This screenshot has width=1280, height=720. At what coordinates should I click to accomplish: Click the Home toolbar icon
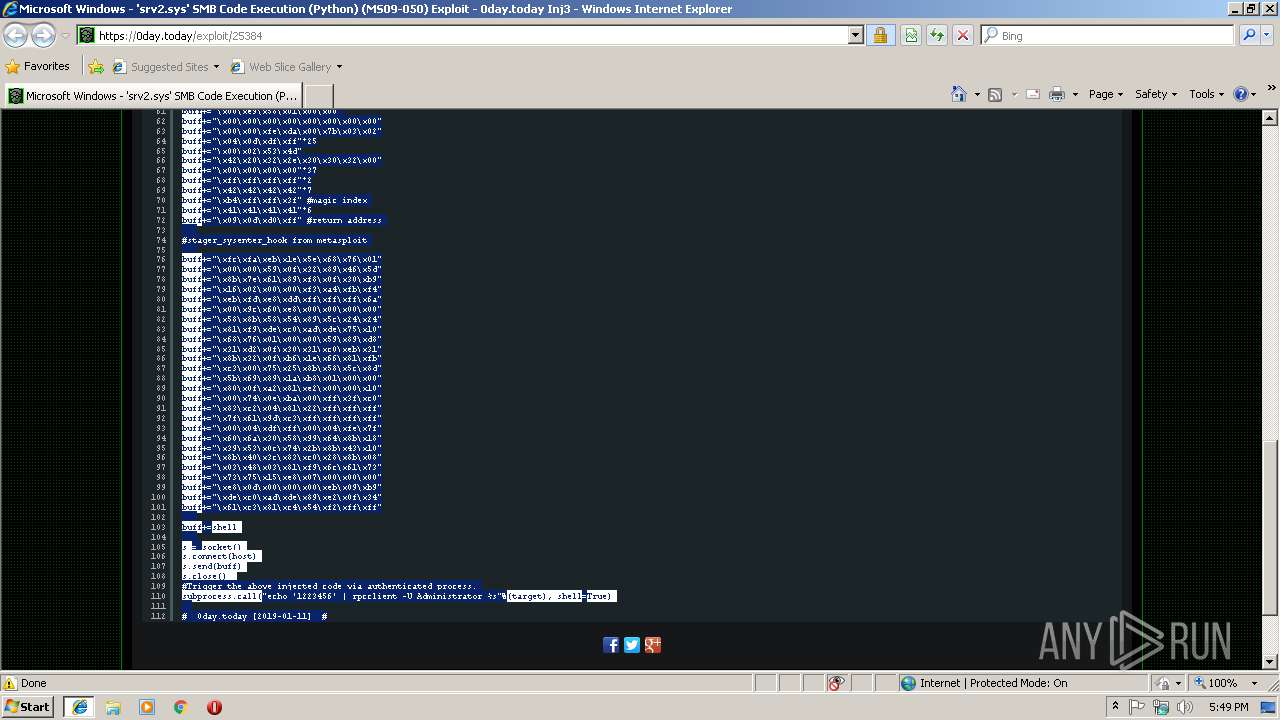[x=959, y=94]
